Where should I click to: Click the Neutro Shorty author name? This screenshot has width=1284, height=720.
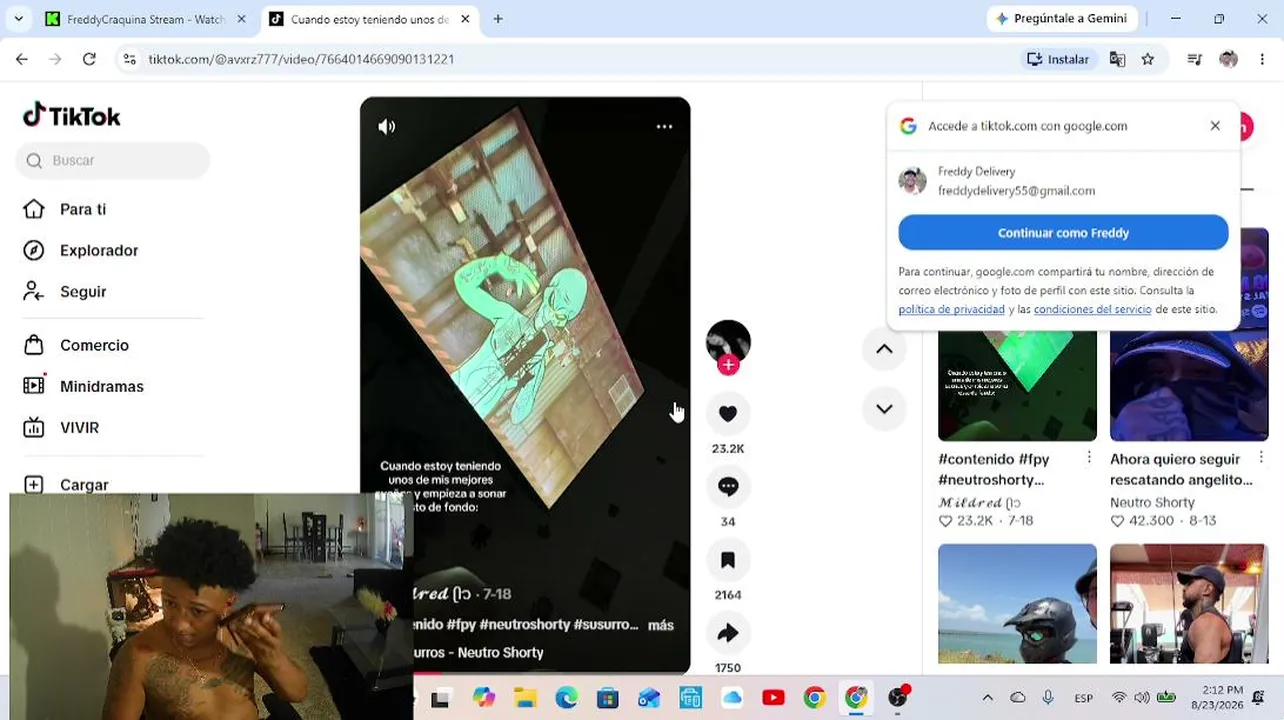[1152, 503]
